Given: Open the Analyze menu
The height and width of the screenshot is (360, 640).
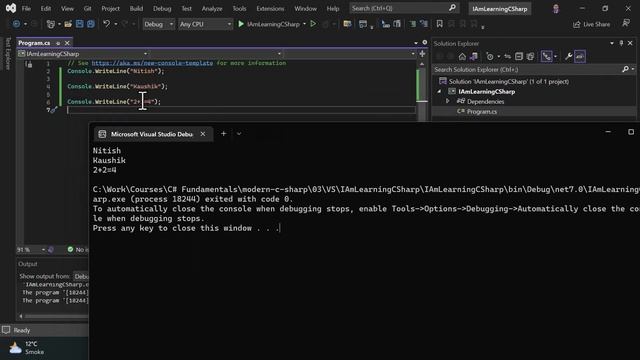Looking at the screenshot, I should [212, 8].
